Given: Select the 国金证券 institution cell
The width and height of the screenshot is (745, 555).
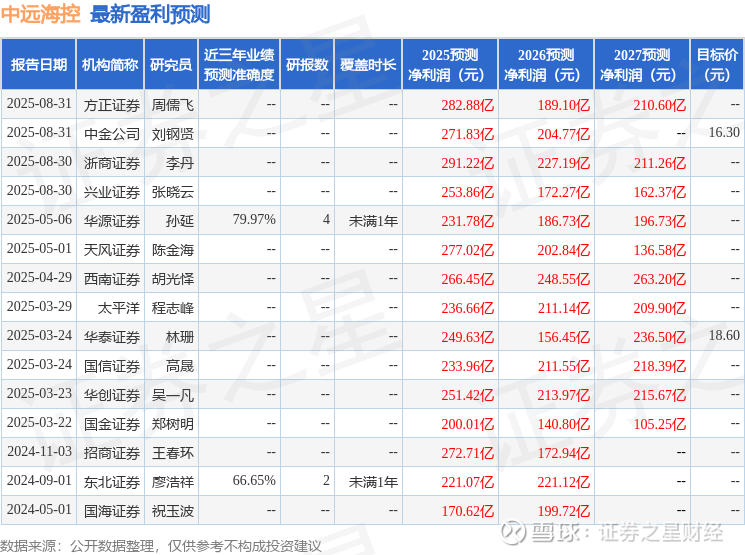Looking at the screenshot, I should 112,424.
